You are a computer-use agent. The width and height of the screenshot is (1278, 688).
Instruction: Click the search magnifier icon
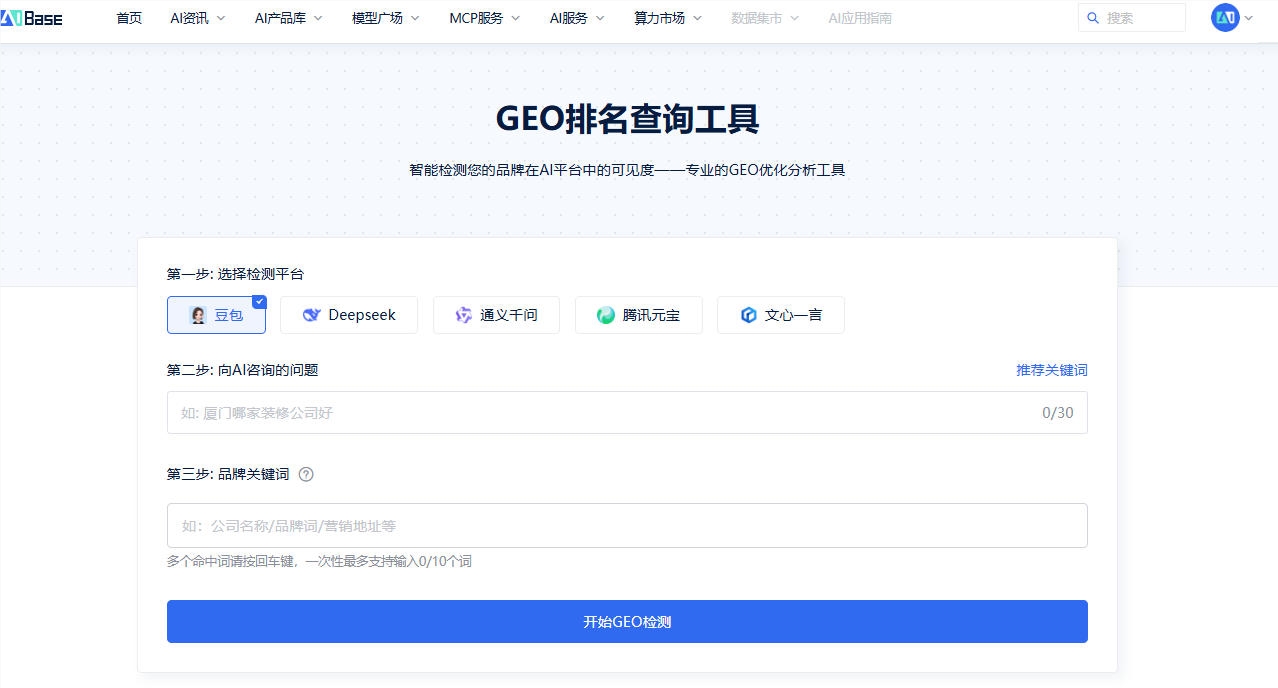point(1093,17)
